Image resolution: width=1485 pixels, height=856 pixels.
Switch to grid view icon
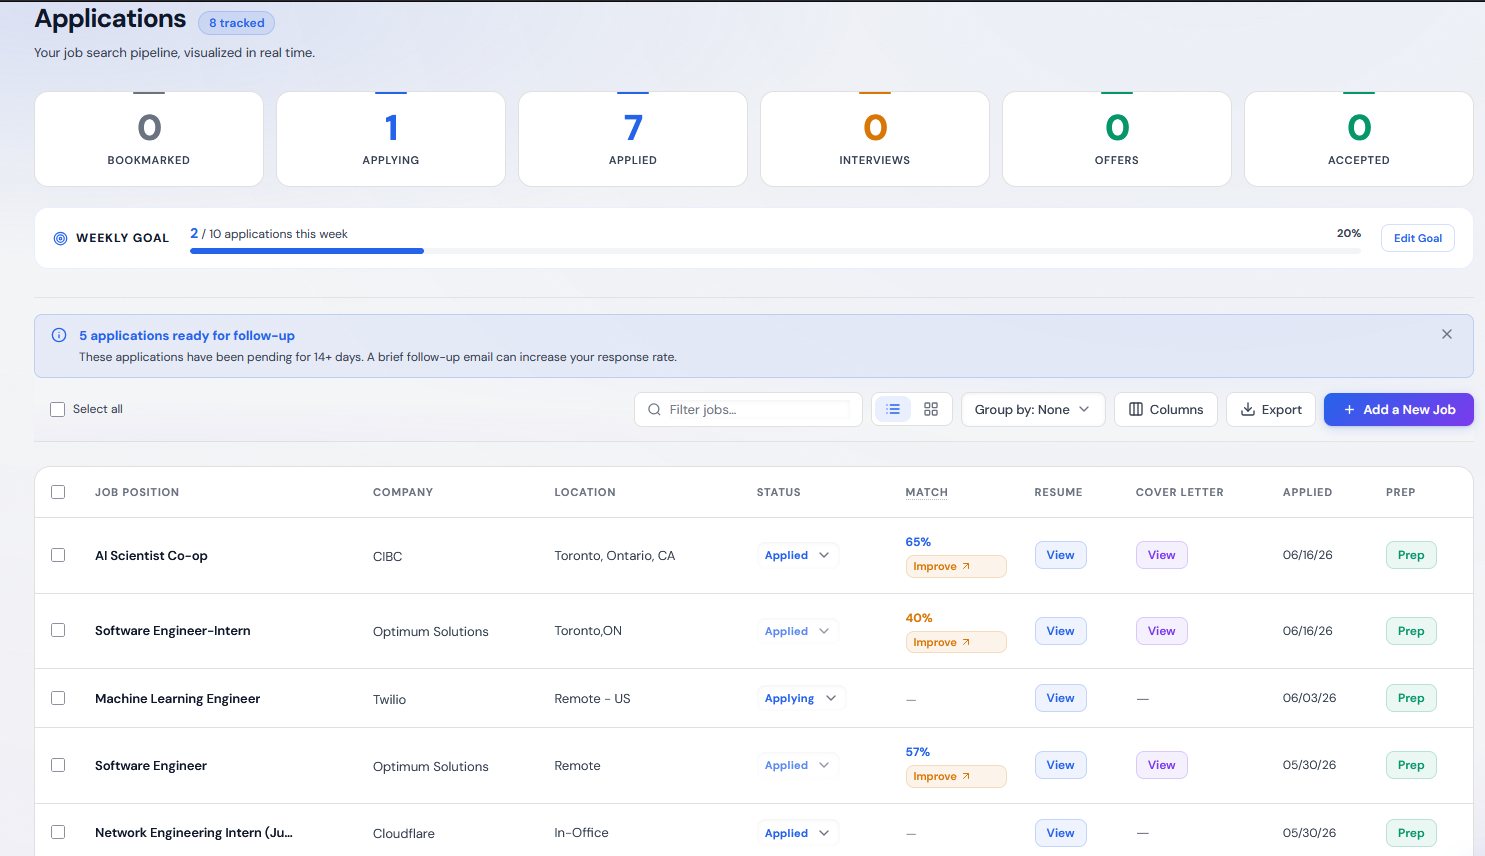click(x=931, y=409)
